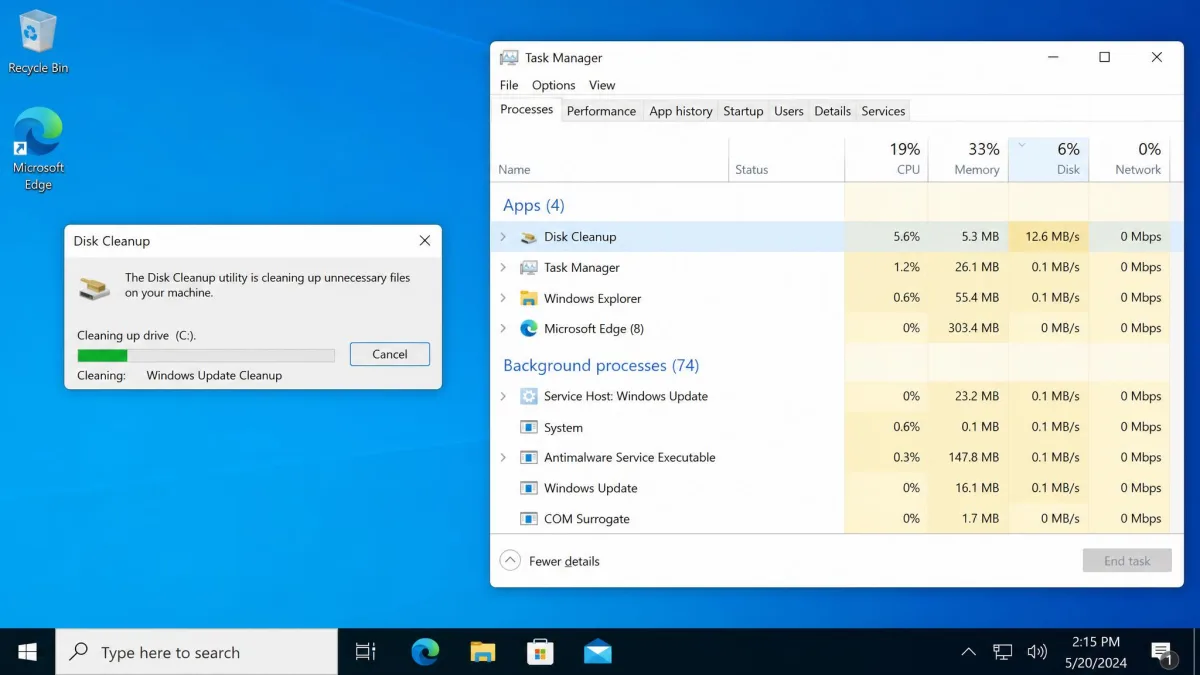1200x675 pixels.
Task: Expand the Disk Cleanup process row
Action: pyautogui.click(x=503, y=237)
